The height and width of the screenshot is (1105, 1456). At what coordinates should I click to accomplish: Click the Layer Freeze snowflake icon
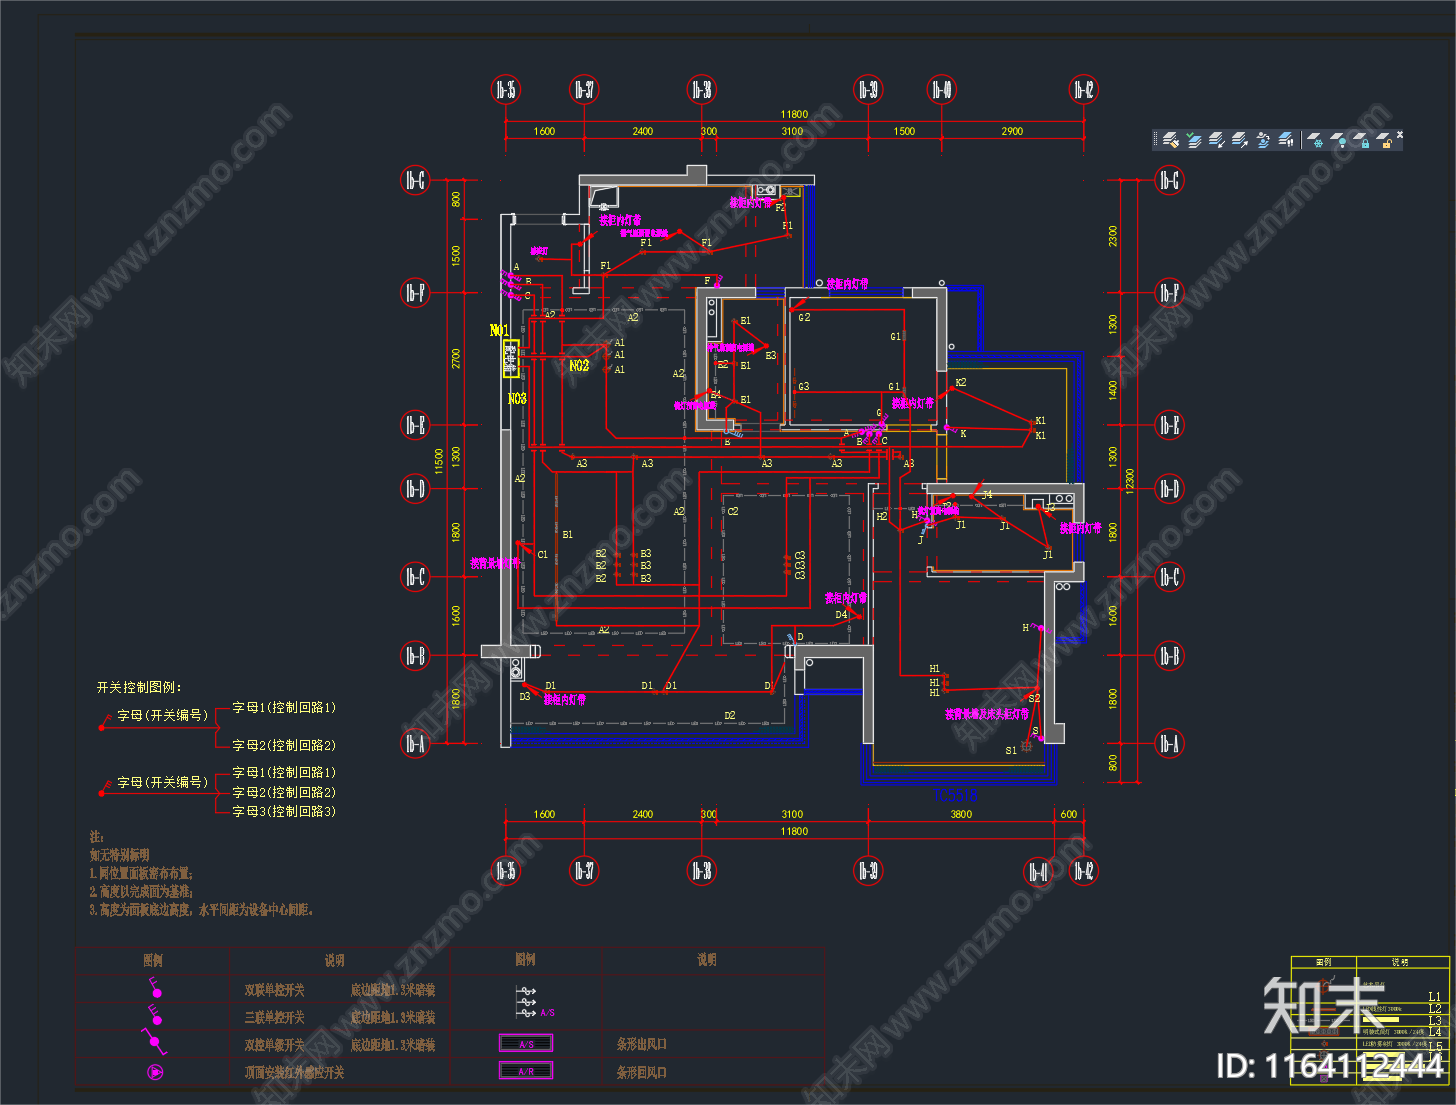[x=1316, y=140]
